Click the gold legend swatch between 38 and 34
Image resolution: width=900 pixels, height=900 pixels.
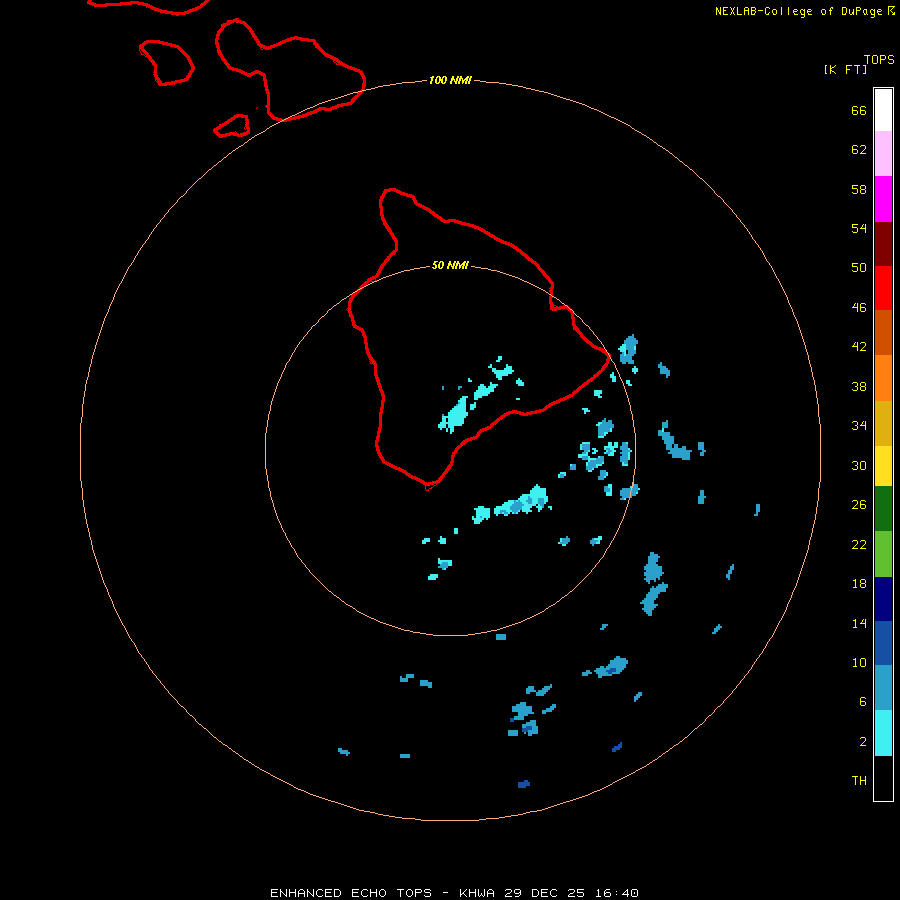click(x=883, y=423)
